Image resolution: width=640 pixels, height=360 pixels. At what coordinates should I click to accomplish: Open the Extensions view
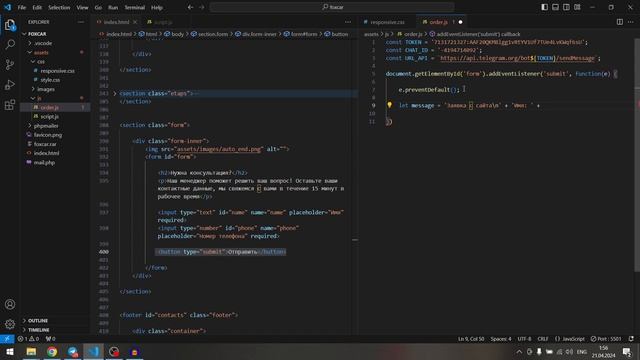pyautogui.click(x=10, y=105)
